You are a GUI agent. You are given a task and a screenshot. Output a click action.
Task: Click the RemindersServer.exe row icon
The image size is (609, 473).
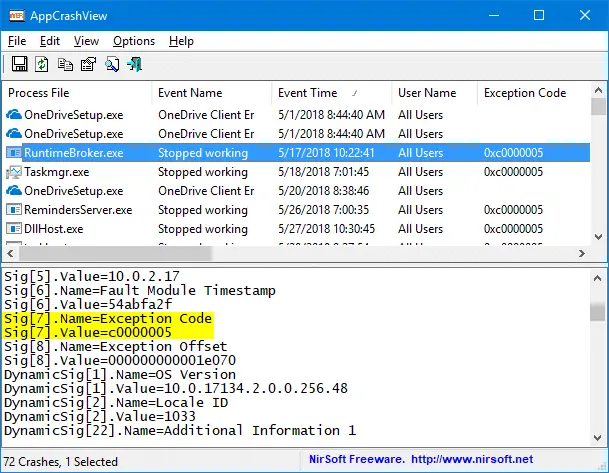coord(14,210)
